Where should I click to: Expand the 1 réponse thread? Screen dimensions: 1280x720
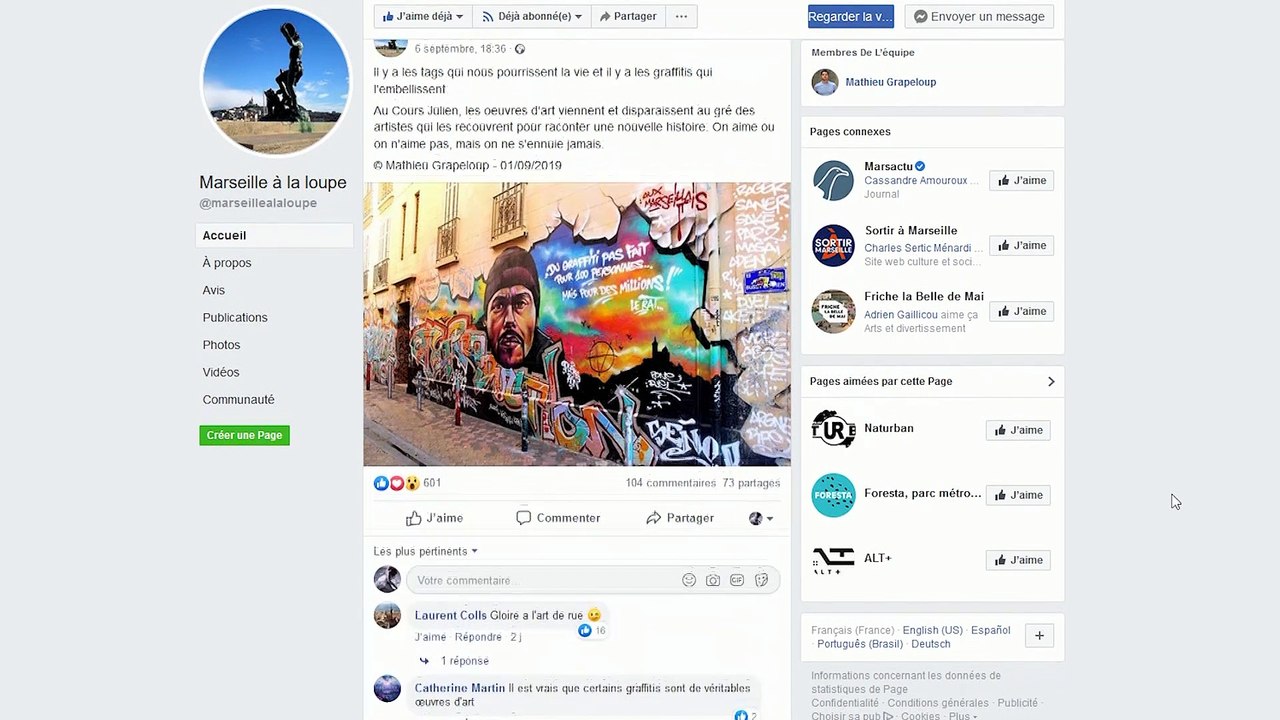point(464,661)
